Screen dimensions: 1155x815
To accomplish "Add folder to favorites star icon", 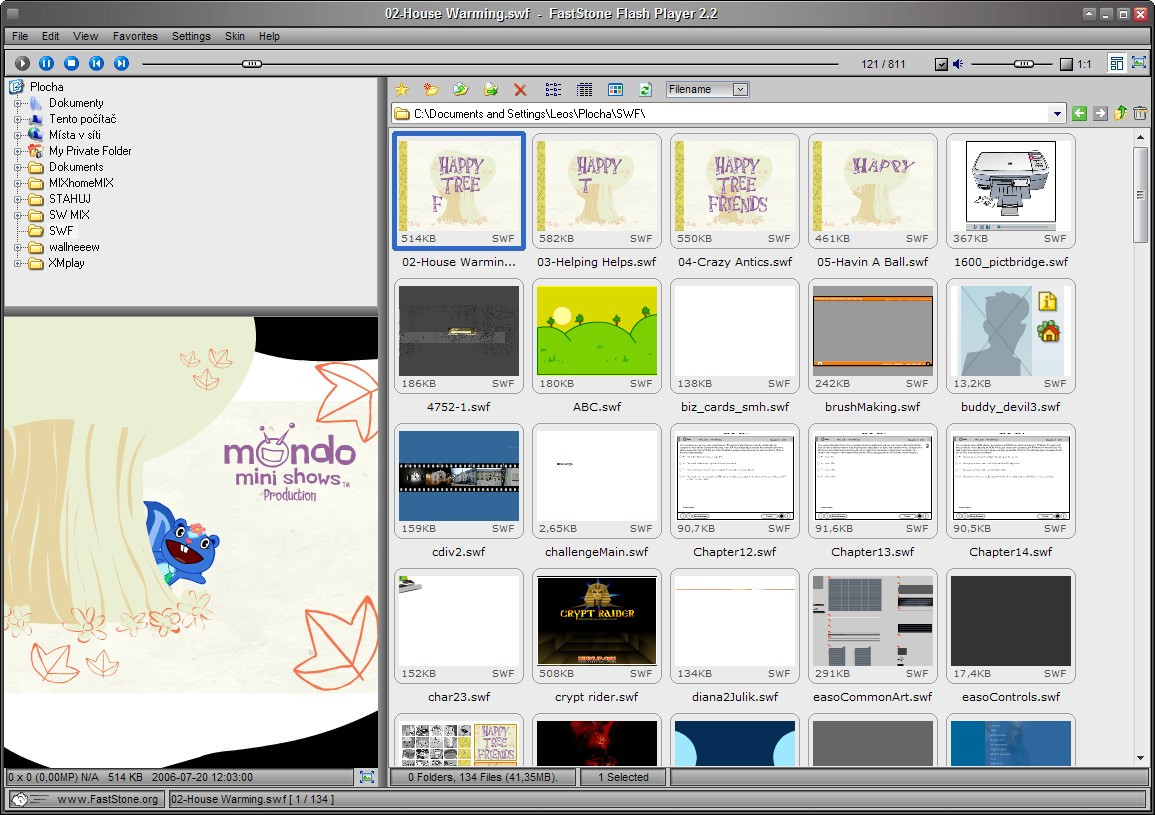I will point(401,89).
